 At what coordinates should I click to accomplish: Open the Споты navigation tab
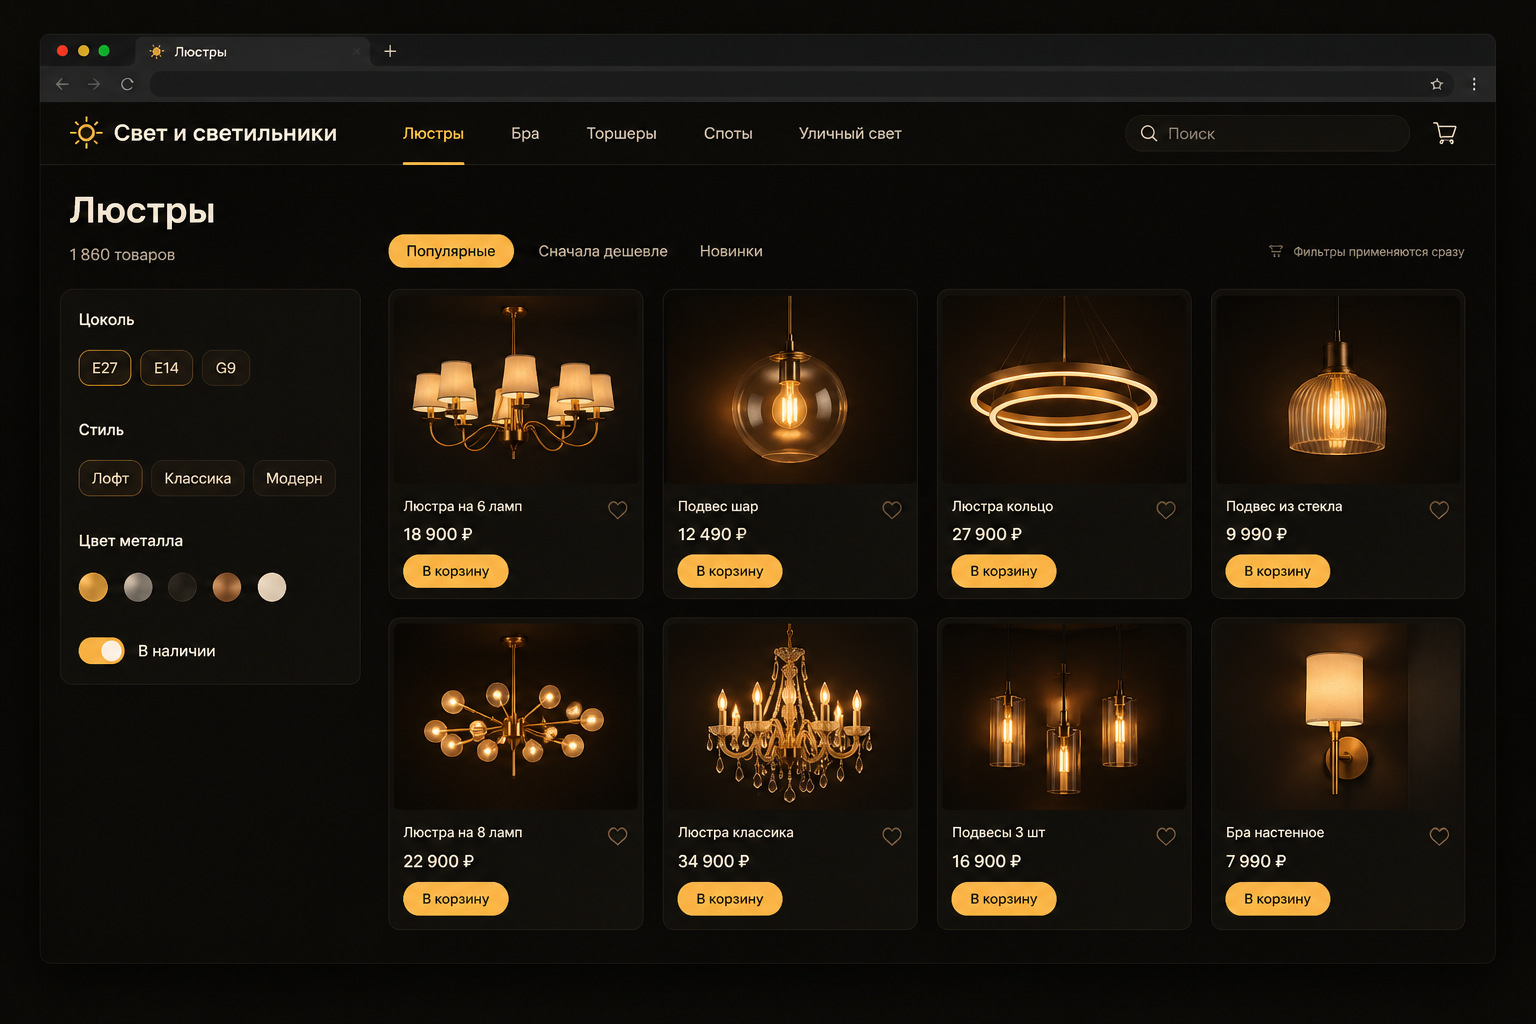click(x=728, y=133)
